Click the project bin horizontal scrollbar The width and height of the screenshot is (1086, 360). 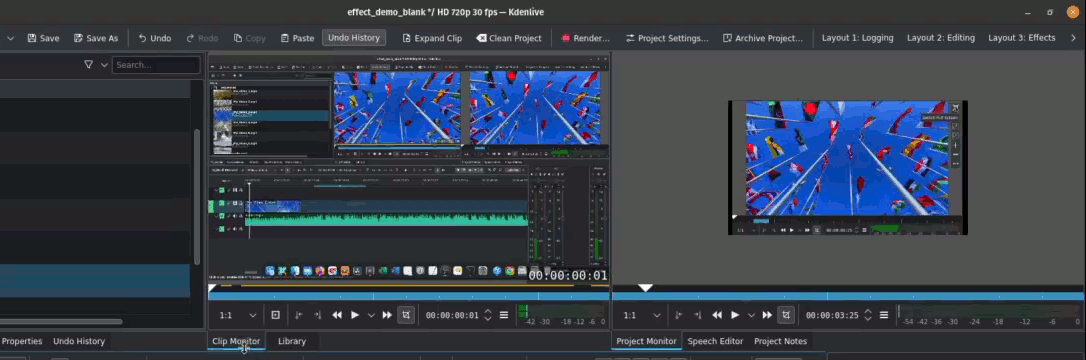click(x=61, y=321)
